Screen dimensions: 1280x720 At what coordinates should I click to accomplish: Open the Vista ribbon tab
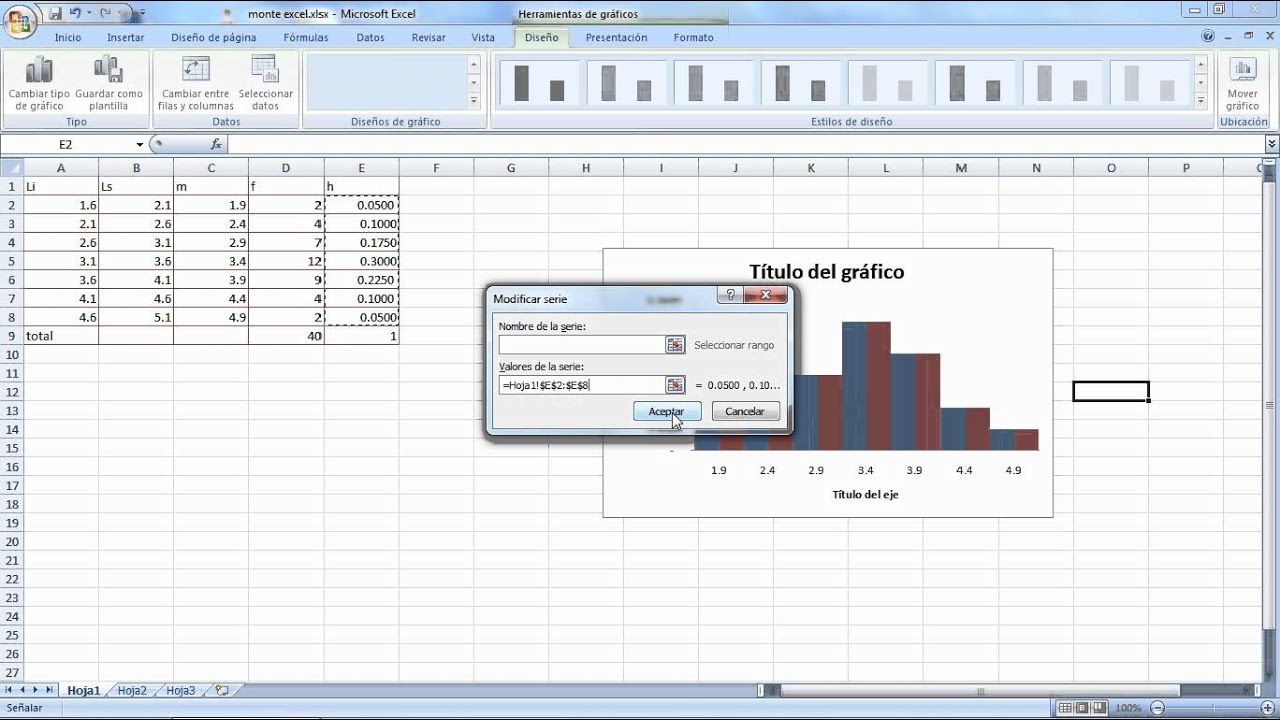(x=483, y=37)
